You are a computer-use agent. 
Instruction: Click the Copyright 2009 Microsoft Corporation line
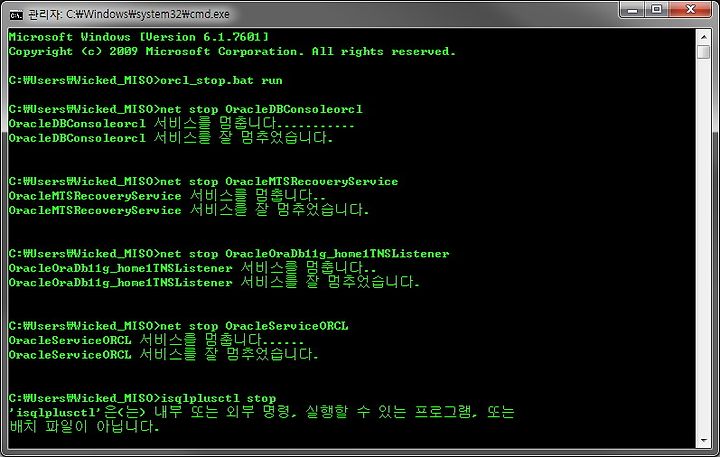(x=232, y=51)
